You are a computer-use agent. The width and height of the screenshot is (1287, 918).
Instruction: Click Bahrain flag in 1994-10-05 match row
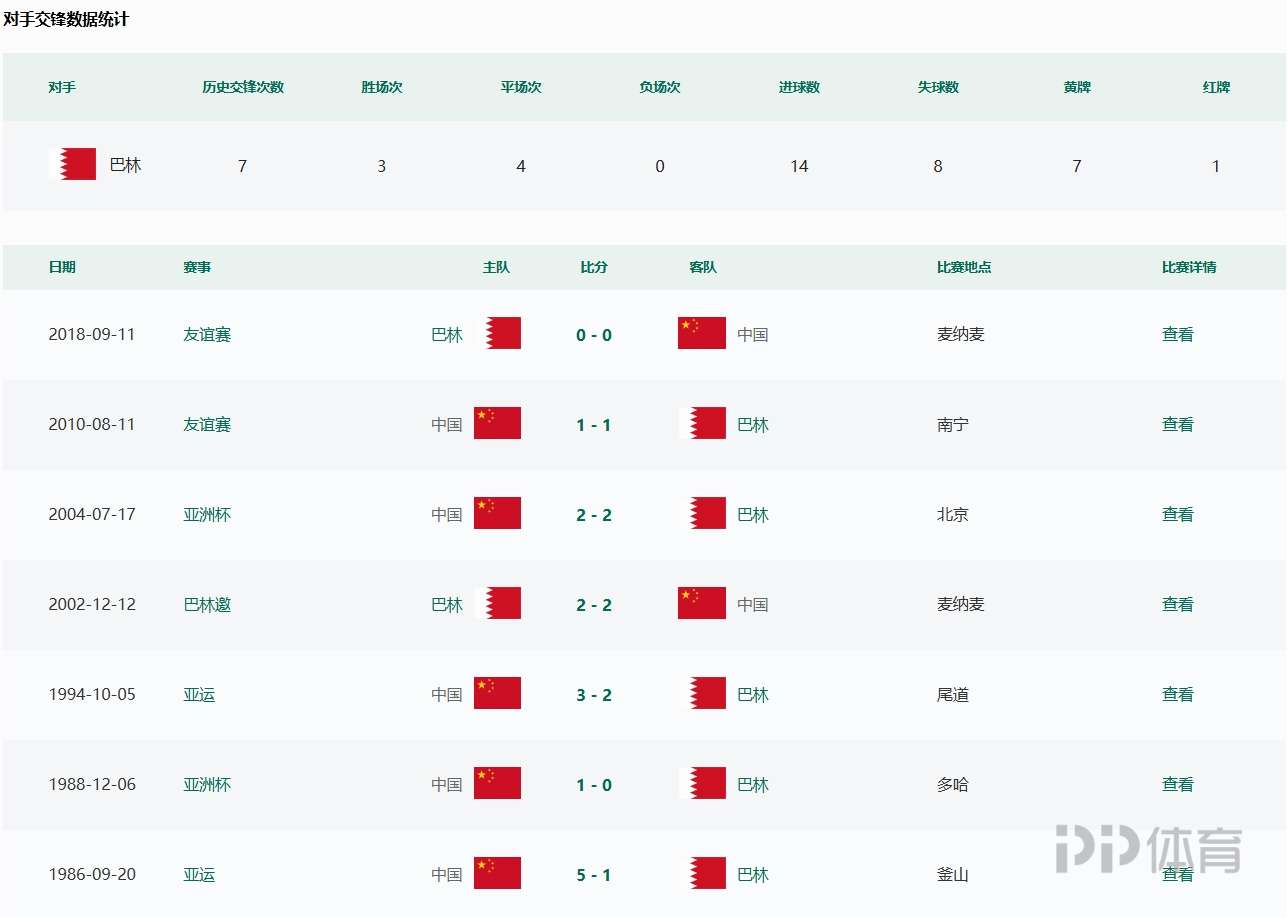pos(702,693)
